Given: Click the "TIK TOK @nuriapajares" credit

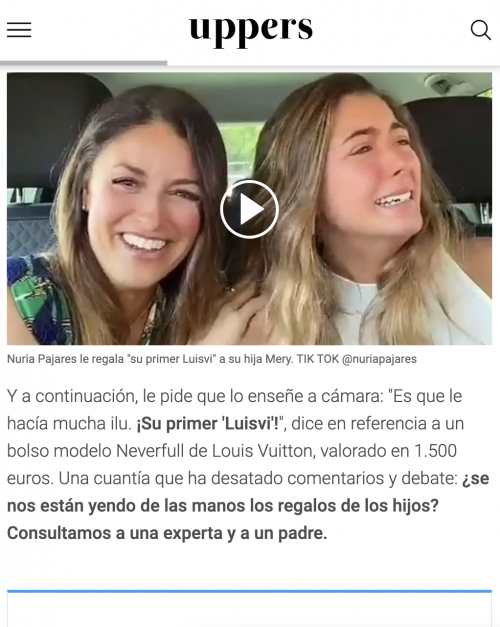Looking at the screenshot, I should [356, 359].
